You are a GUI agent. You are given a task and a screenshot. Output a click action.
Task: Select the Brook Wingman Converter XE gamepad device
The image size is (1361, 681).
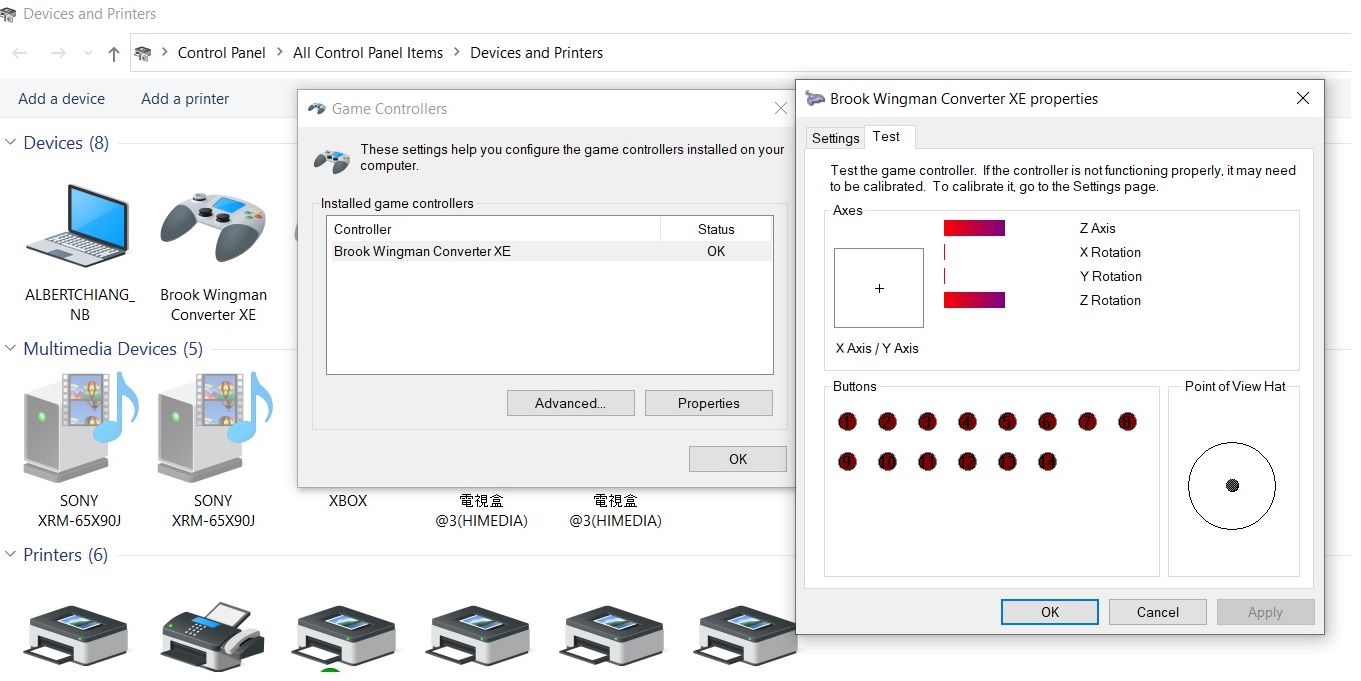point(213,227)
